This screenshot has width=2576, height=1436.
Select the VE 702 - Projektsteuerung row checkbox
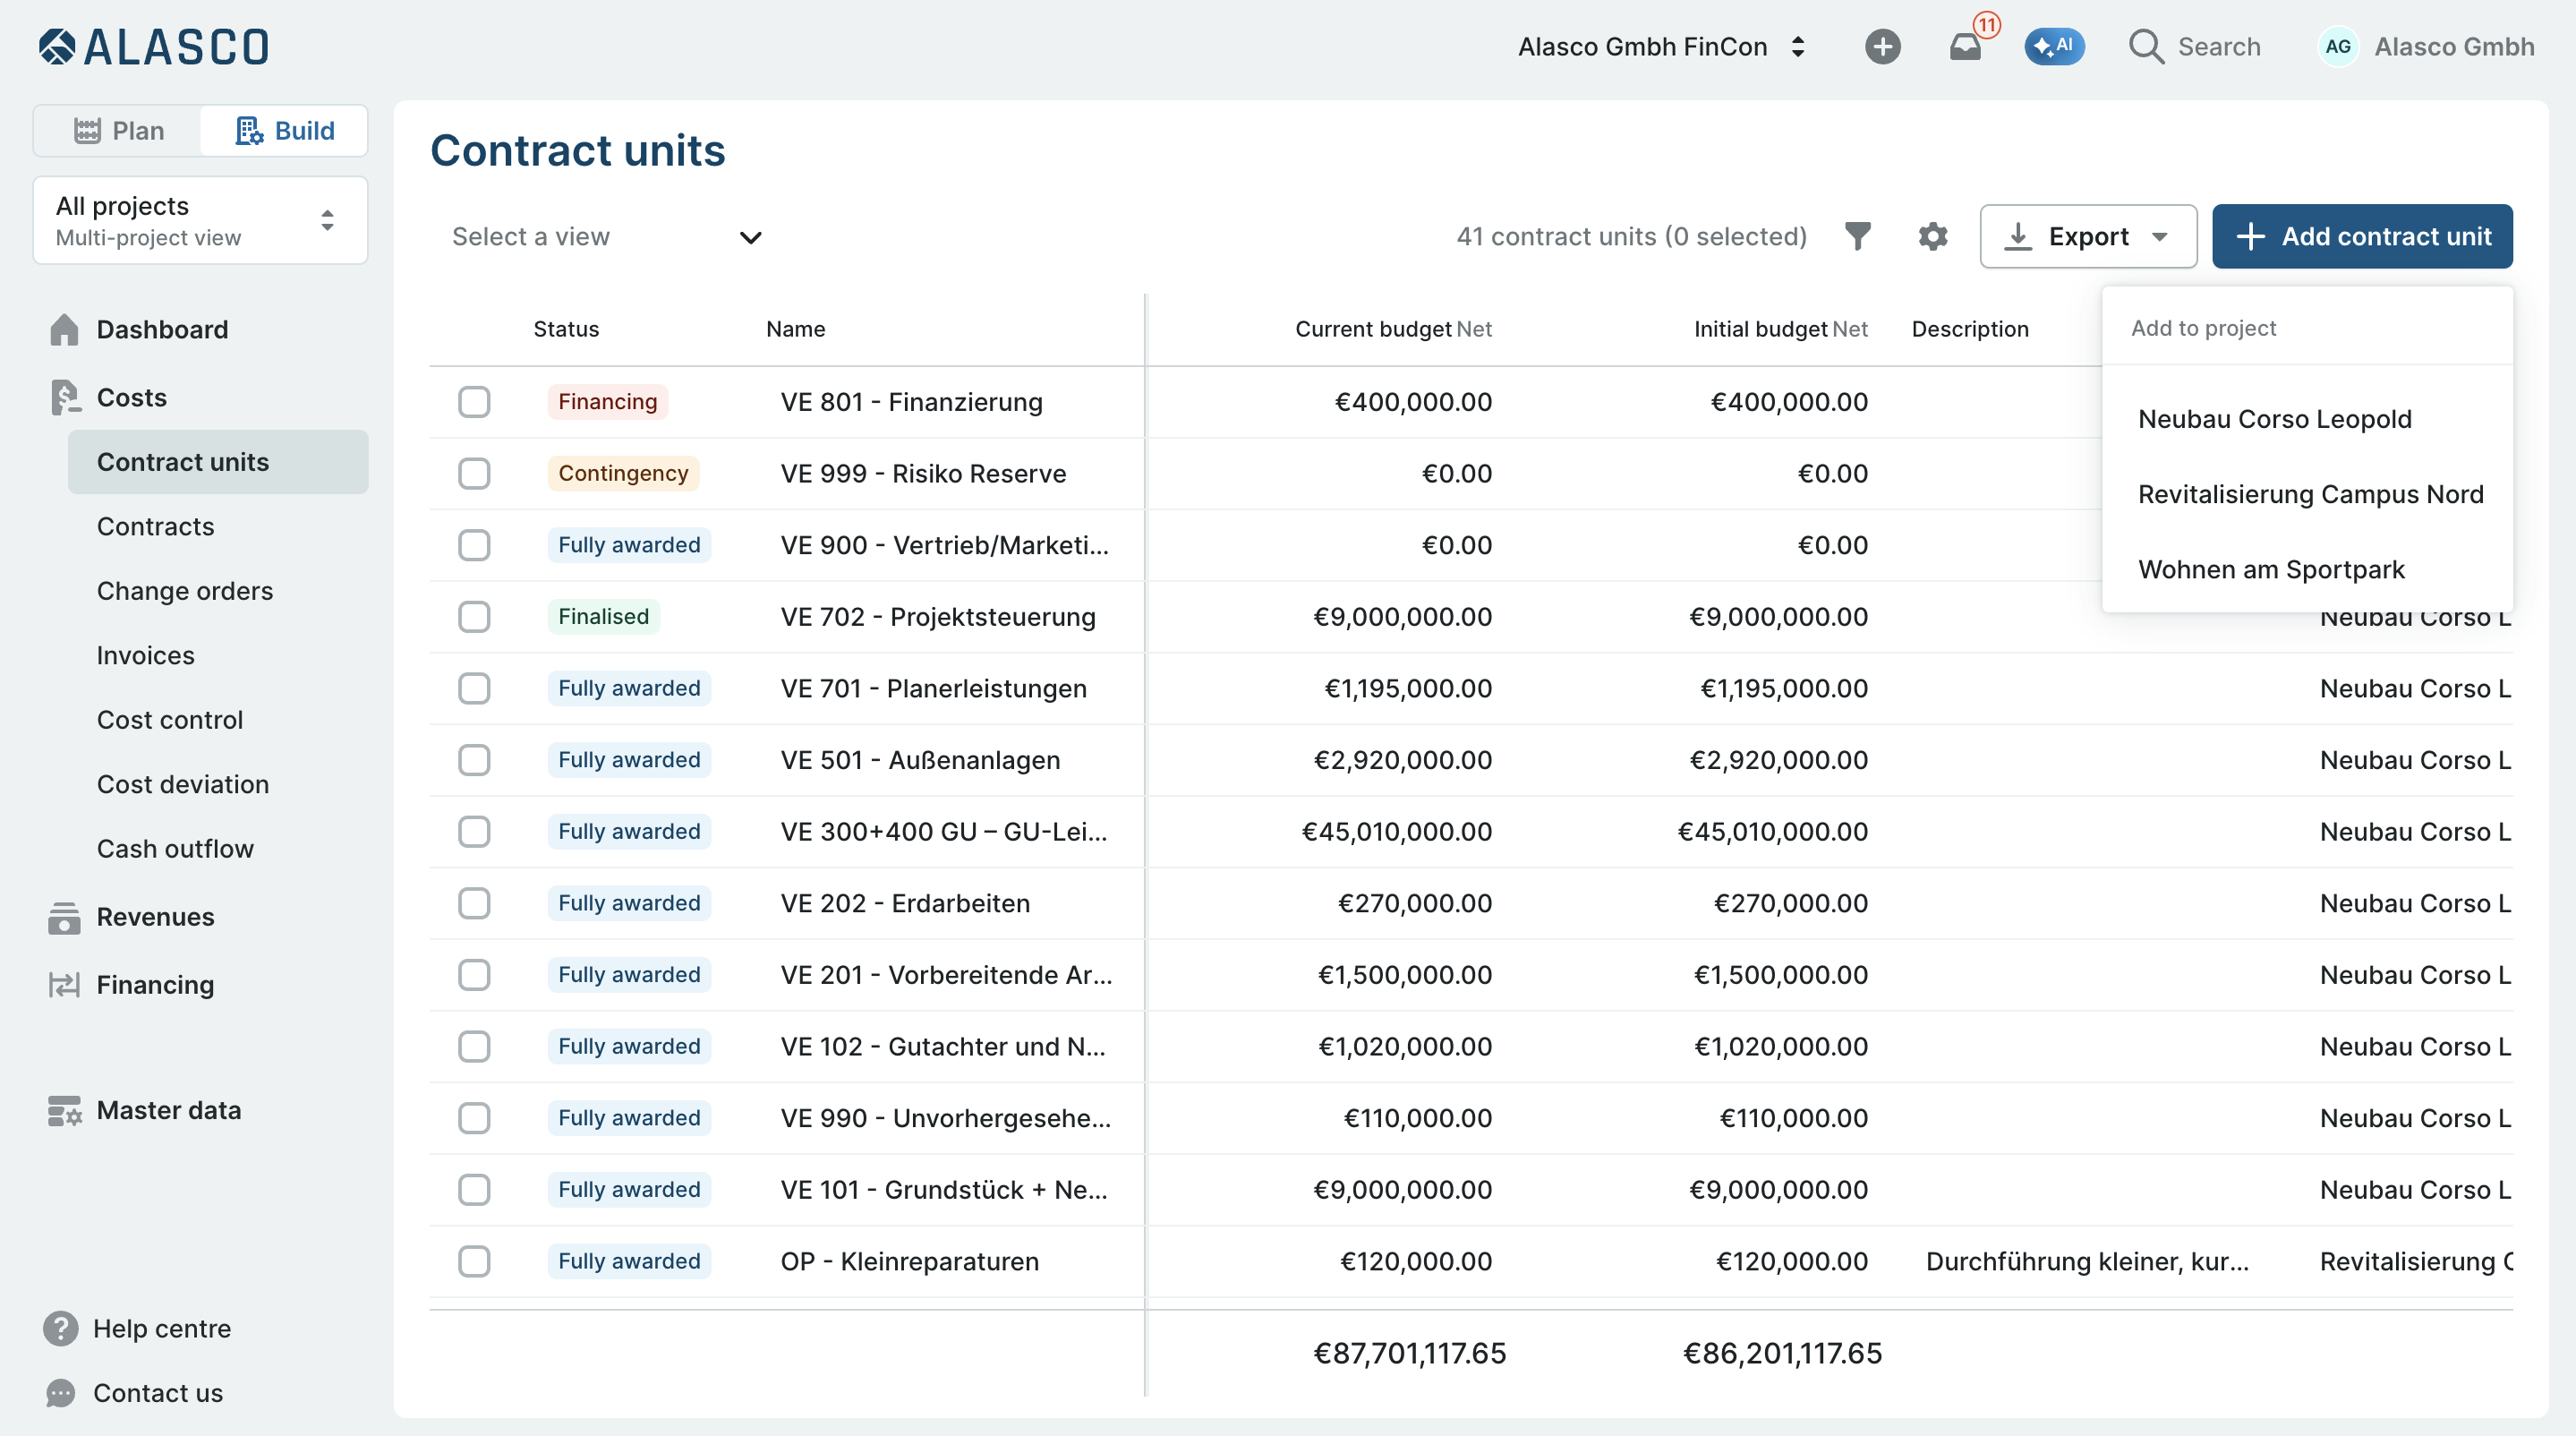[x=474, y=617]
